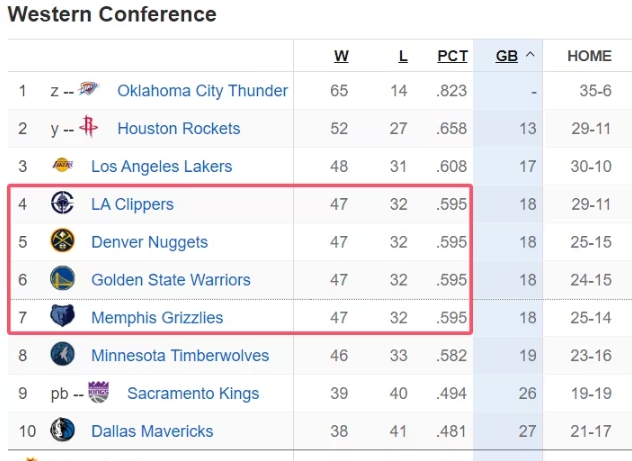Go to Los Angeles Lakers link

click(x=161, y=166)
